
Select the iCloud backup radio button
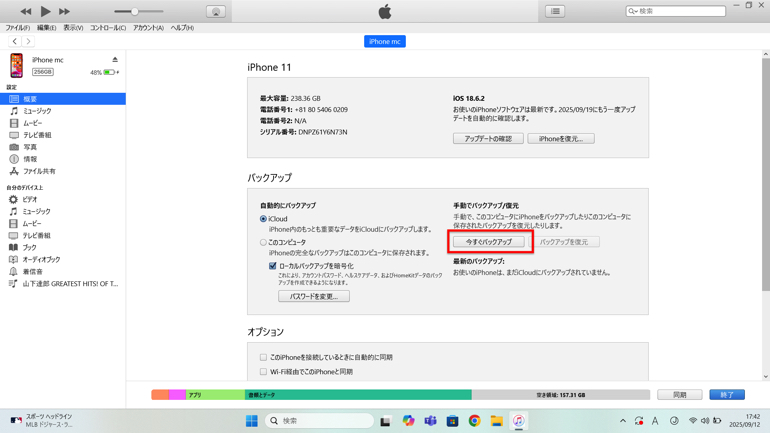[x=264, y=219]
